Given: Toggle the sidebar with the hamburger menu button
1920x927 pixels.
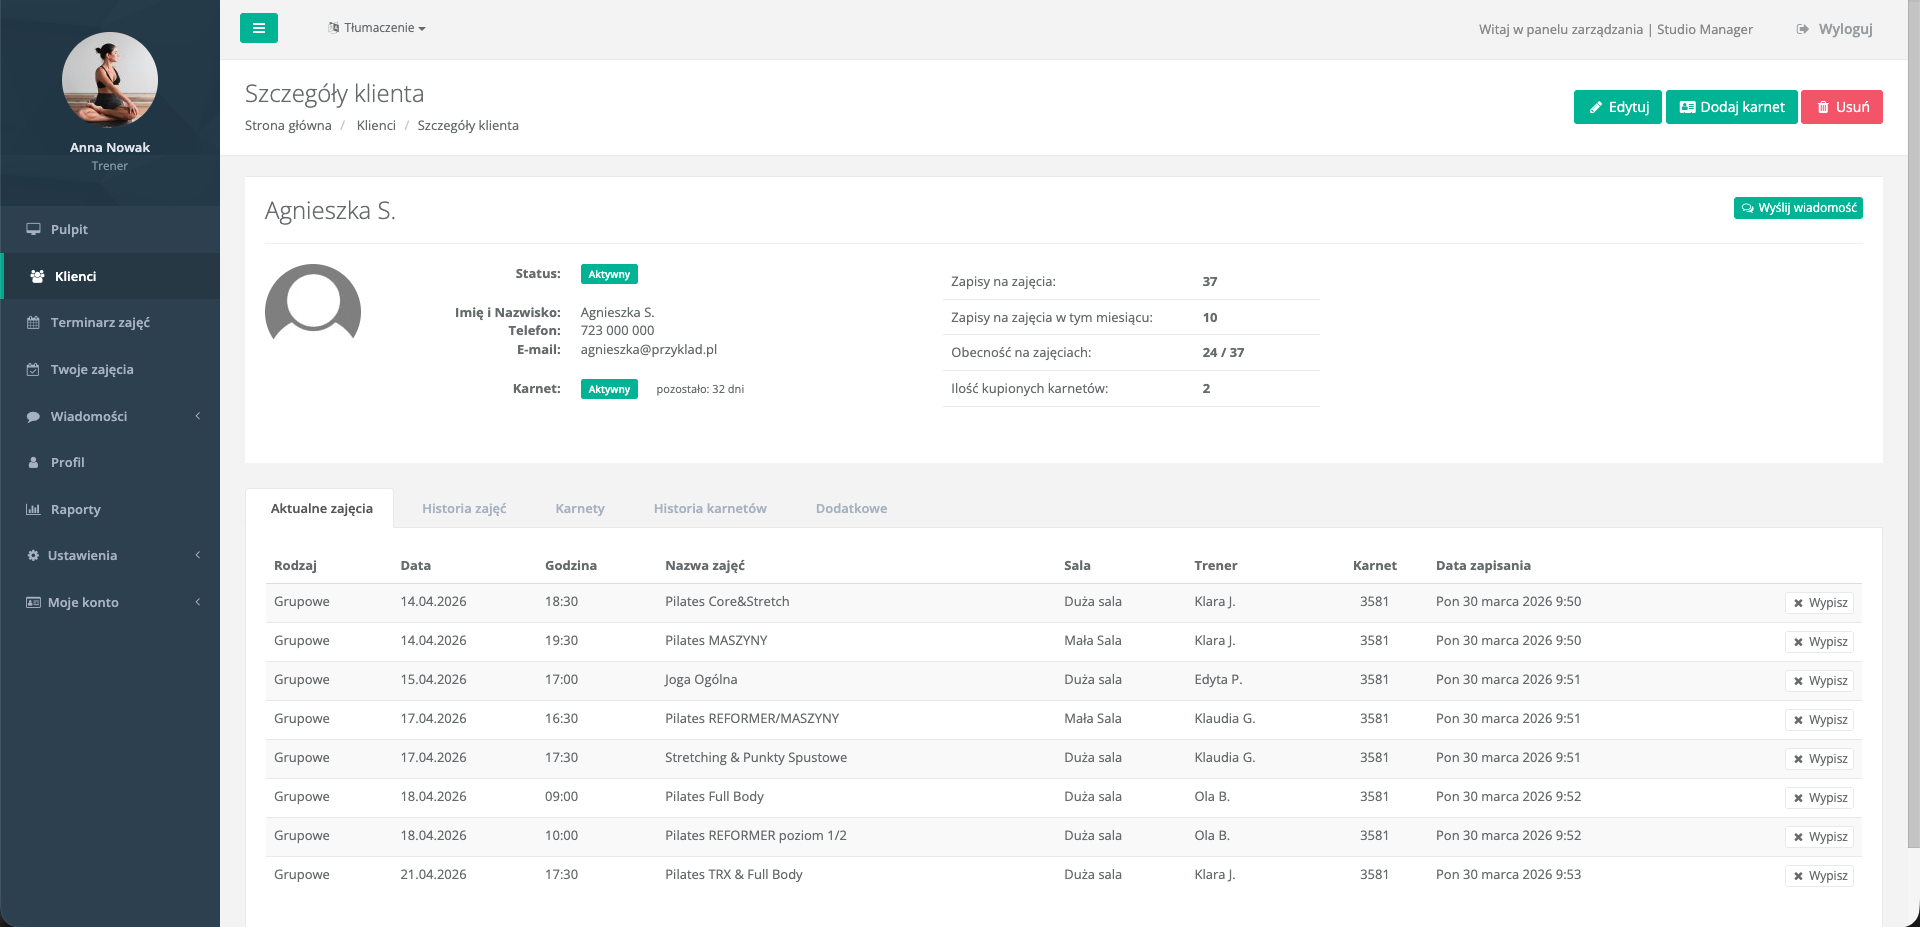Looking at the screenshot, I should pos(258,28).
